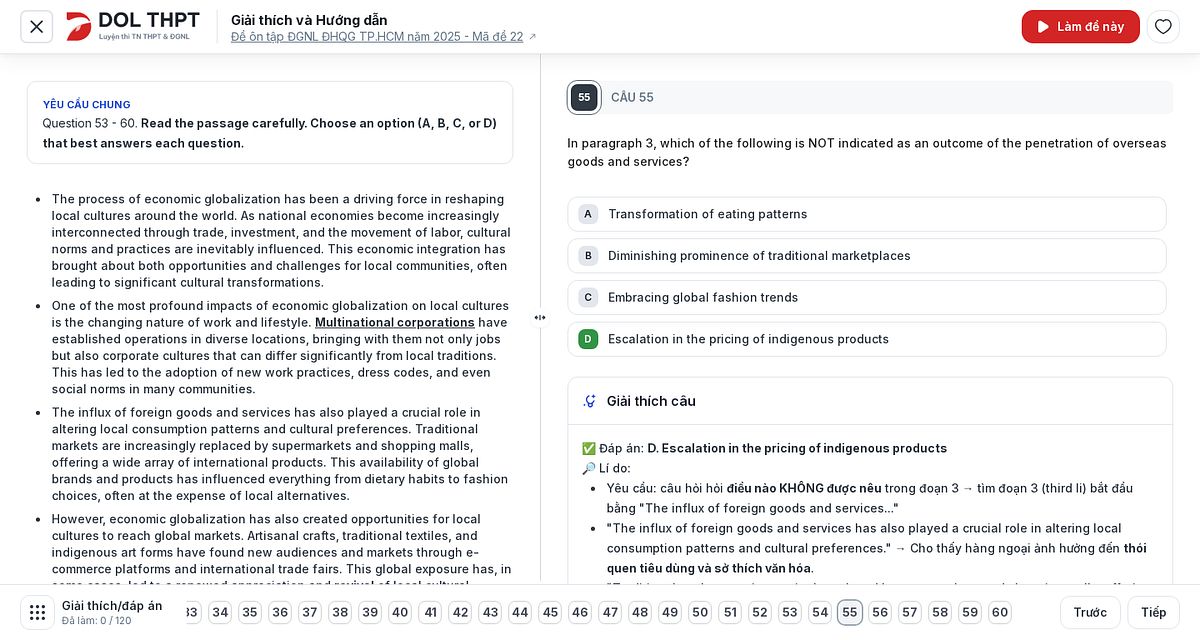Select answer D Escalation in pricing
Image resolution: width=1200 pixels, height=640 pixels.
tap(866, 339)
